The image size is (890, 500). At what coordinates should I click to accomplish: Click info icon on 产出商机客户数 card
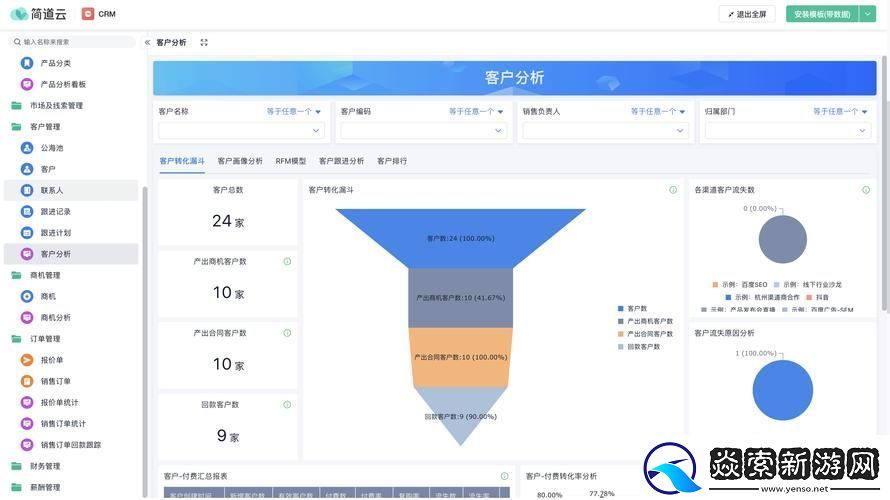point(287,262)
